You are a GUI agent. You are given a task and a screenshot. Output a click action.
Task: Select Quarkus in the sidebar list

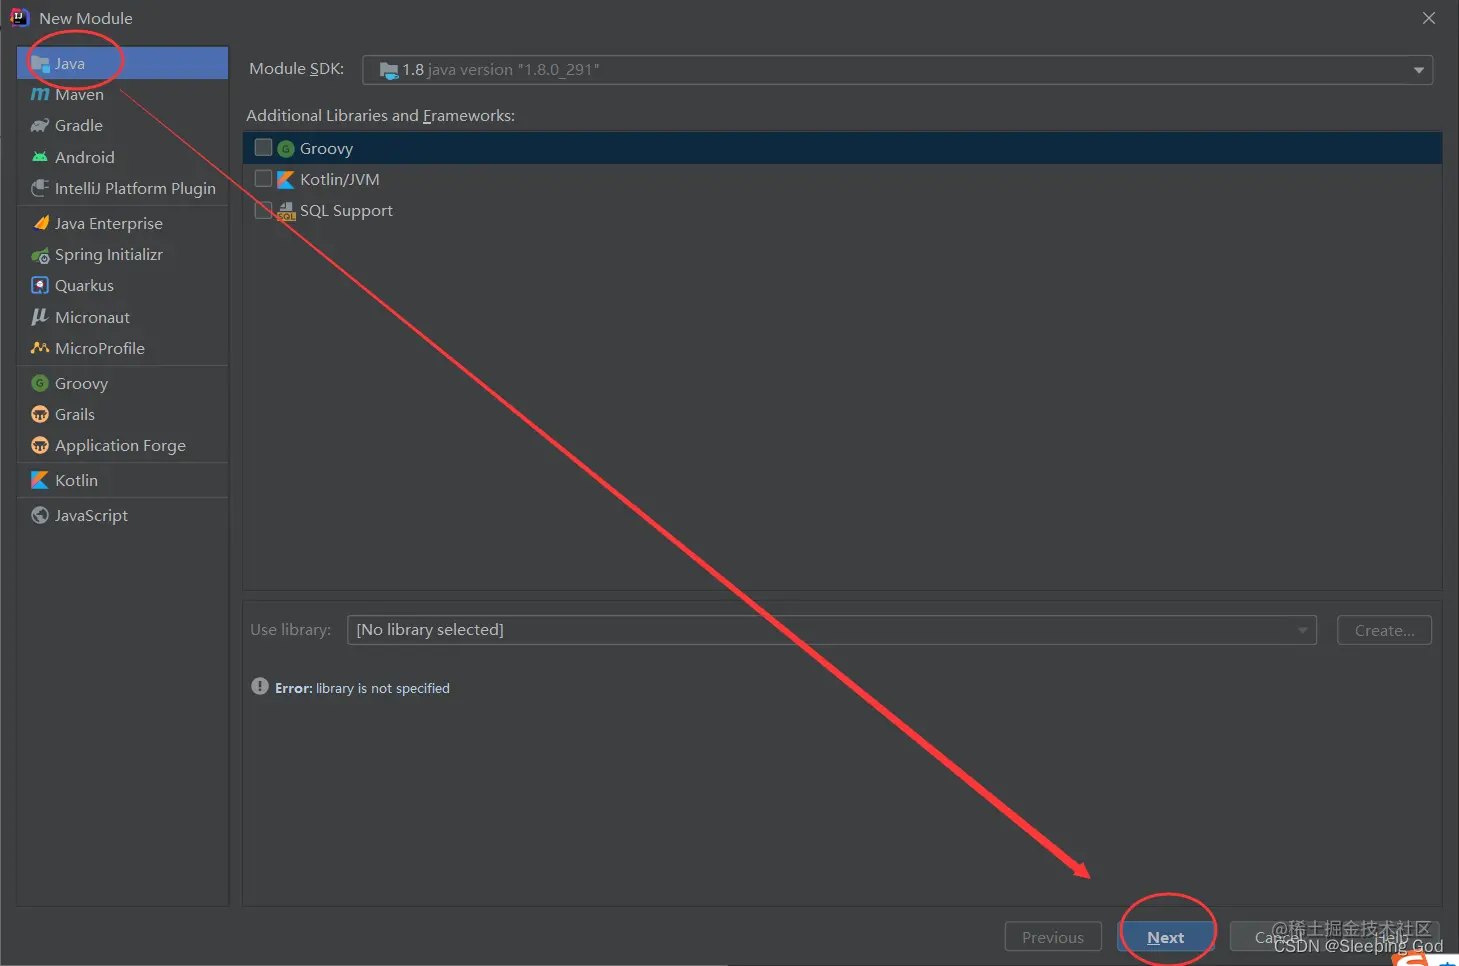(123, 285)
